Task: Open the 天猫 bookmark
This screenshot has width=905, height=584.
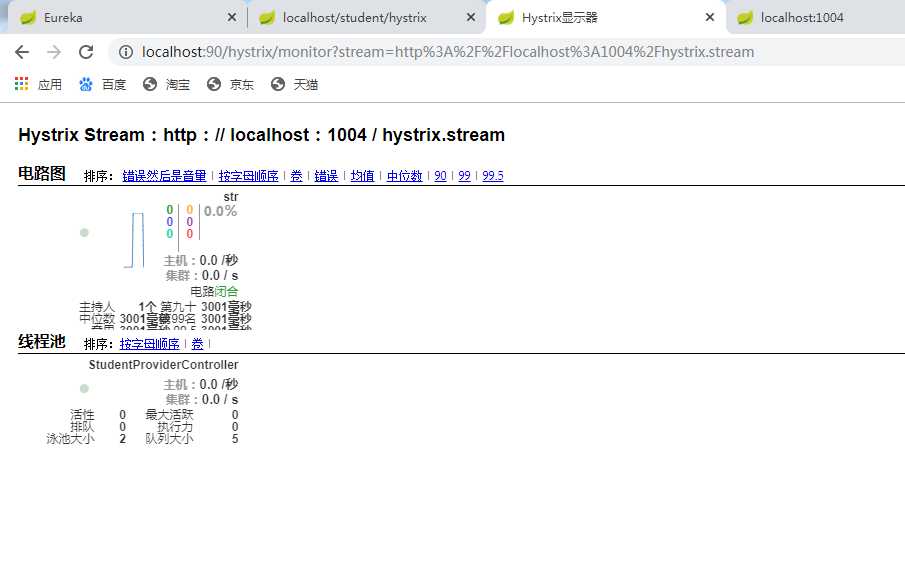Action: tap(294, 84)
